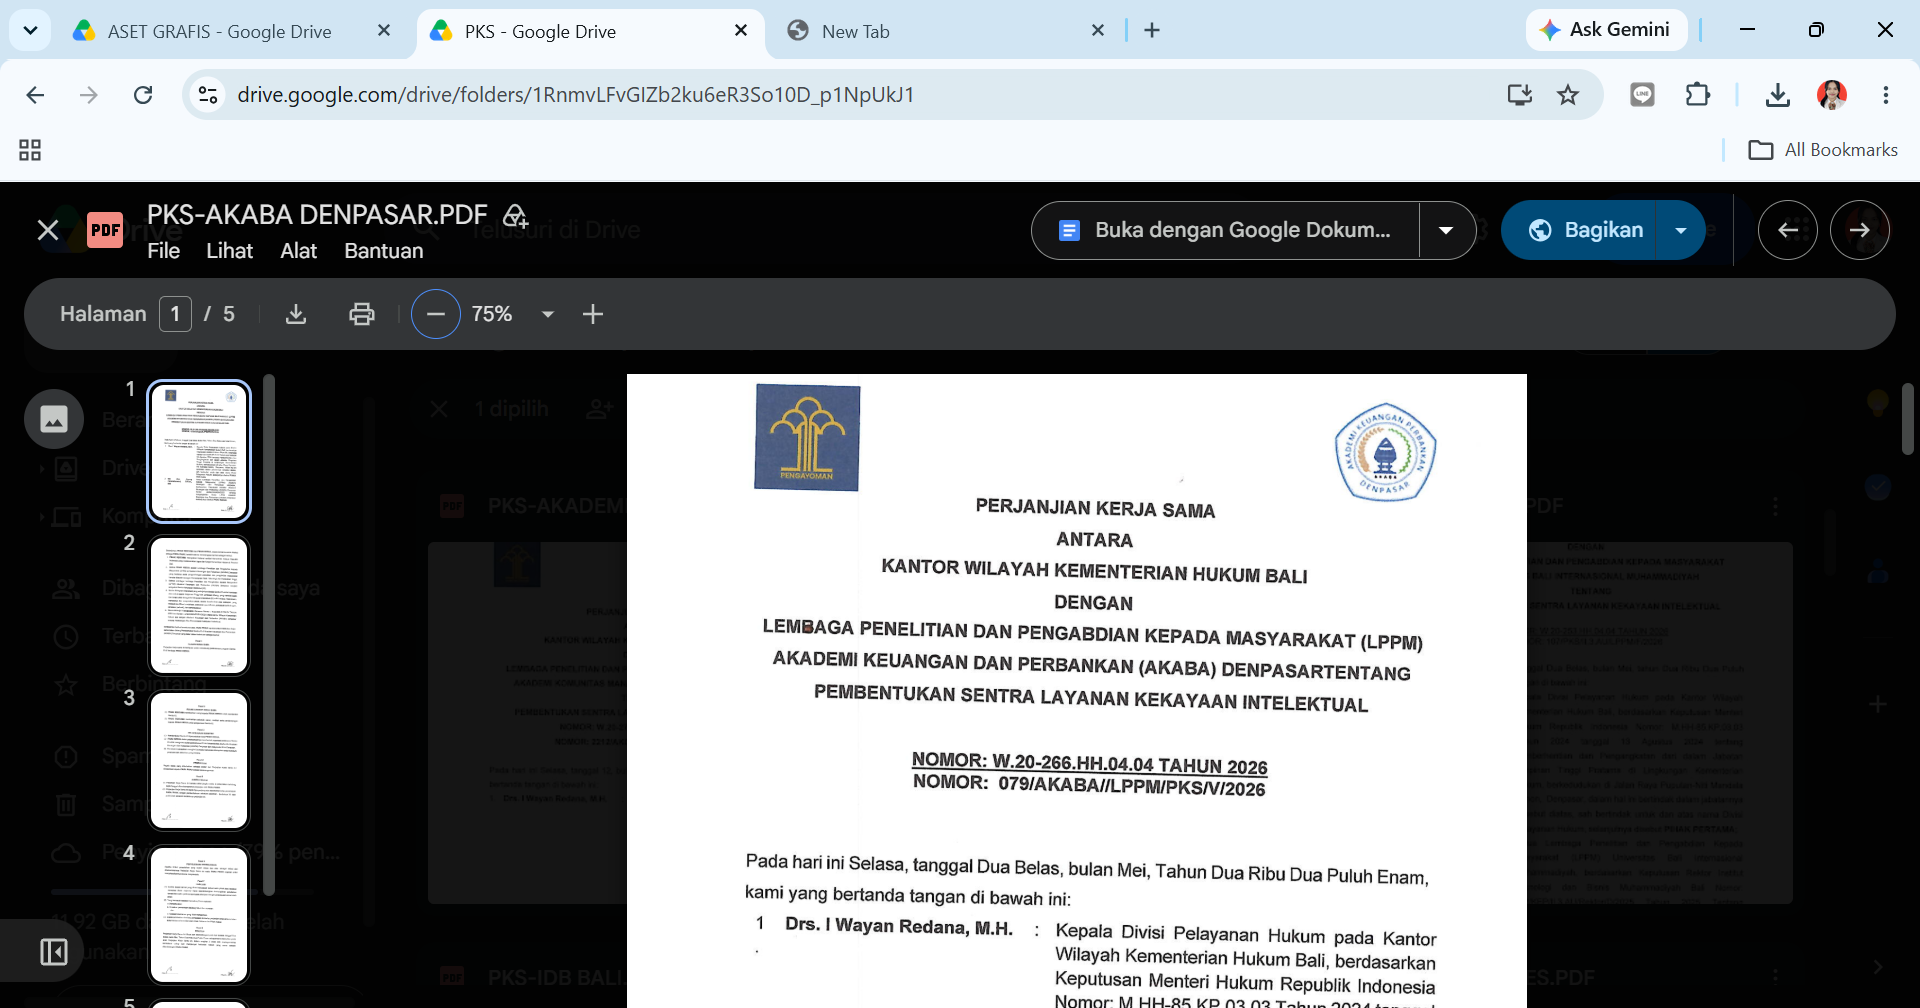Print the PDF document

[x=362, y=314]
